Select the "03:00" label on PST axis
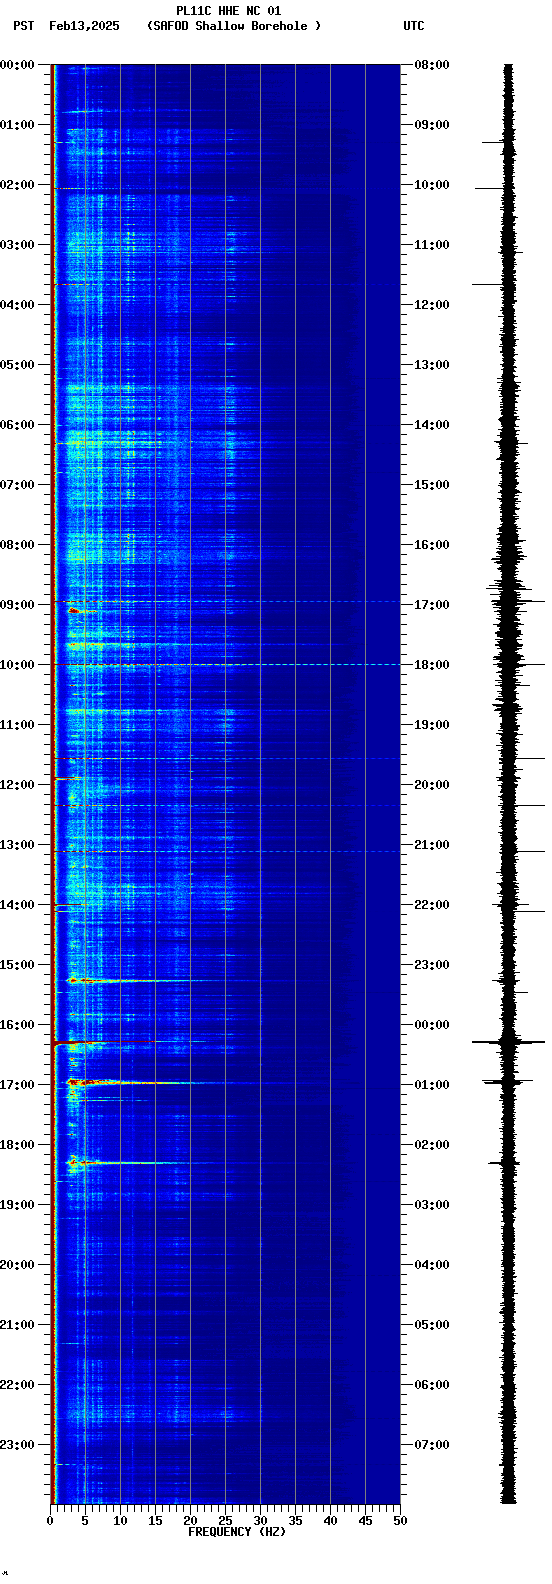 pos(17,245)
